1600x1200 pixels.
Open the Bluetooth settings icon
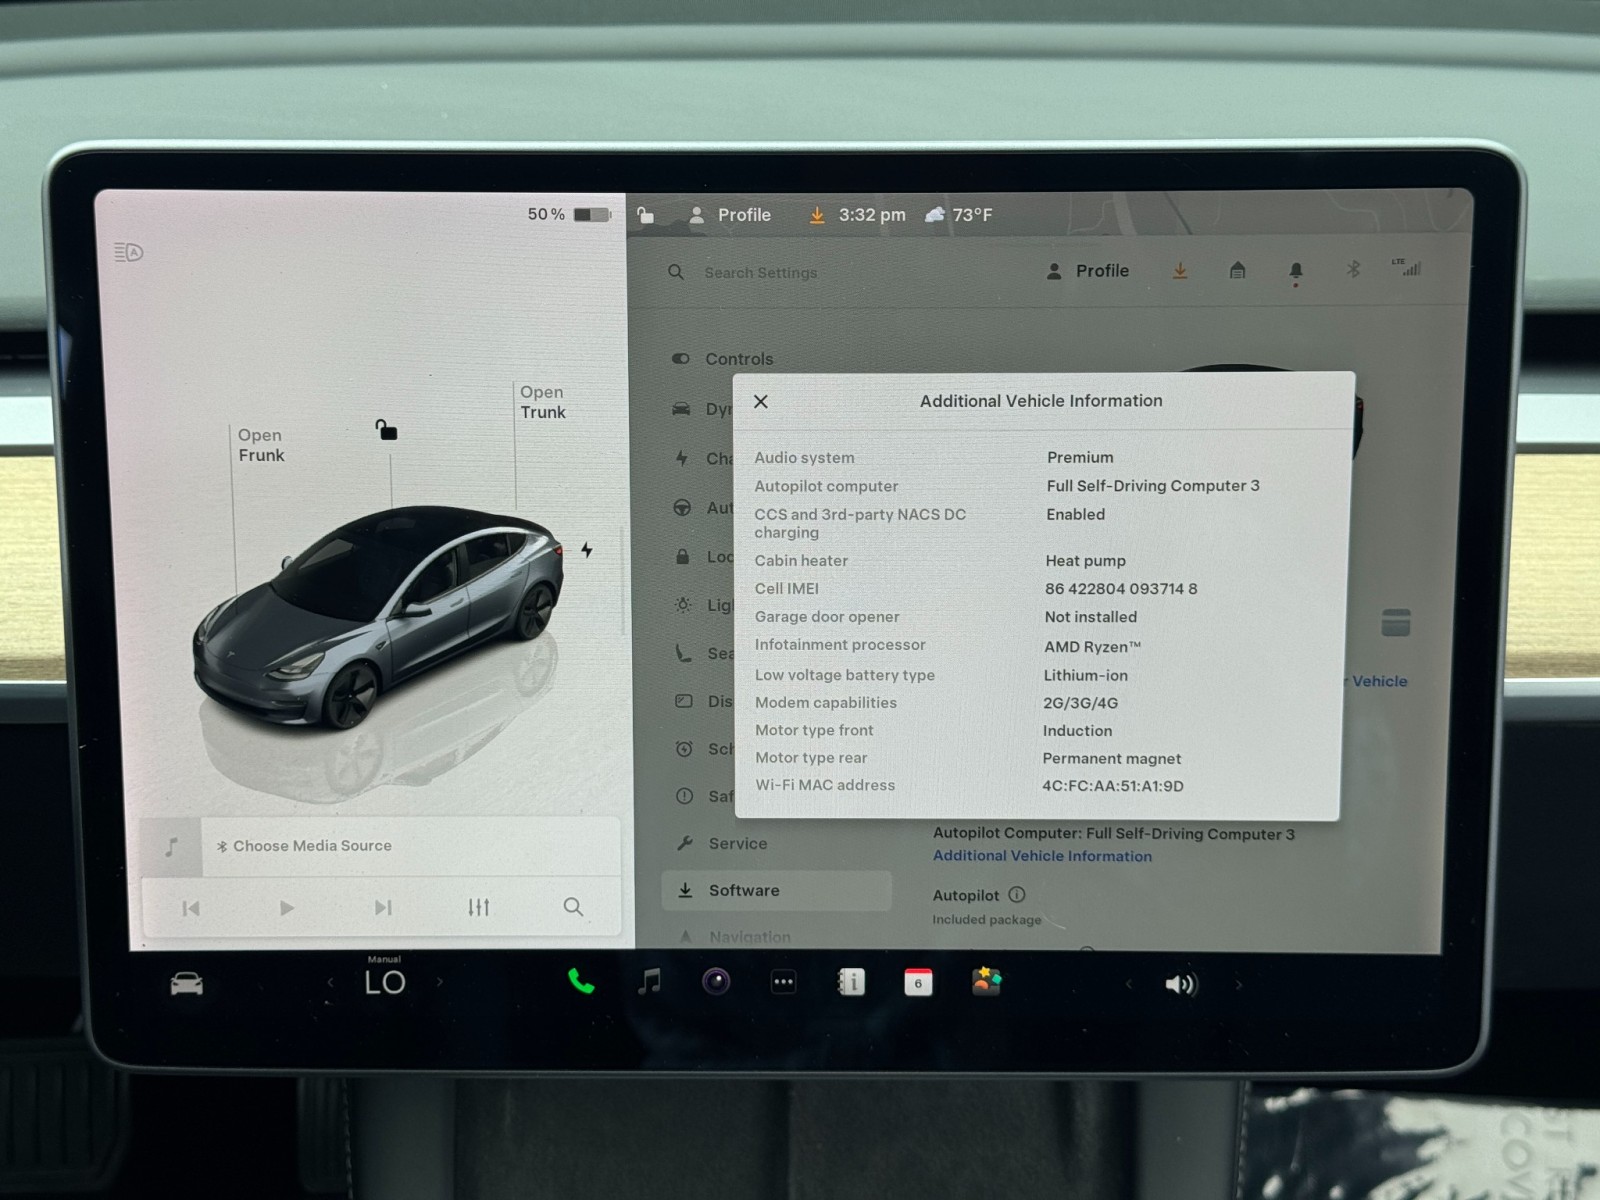click(x=1353, y=270)
